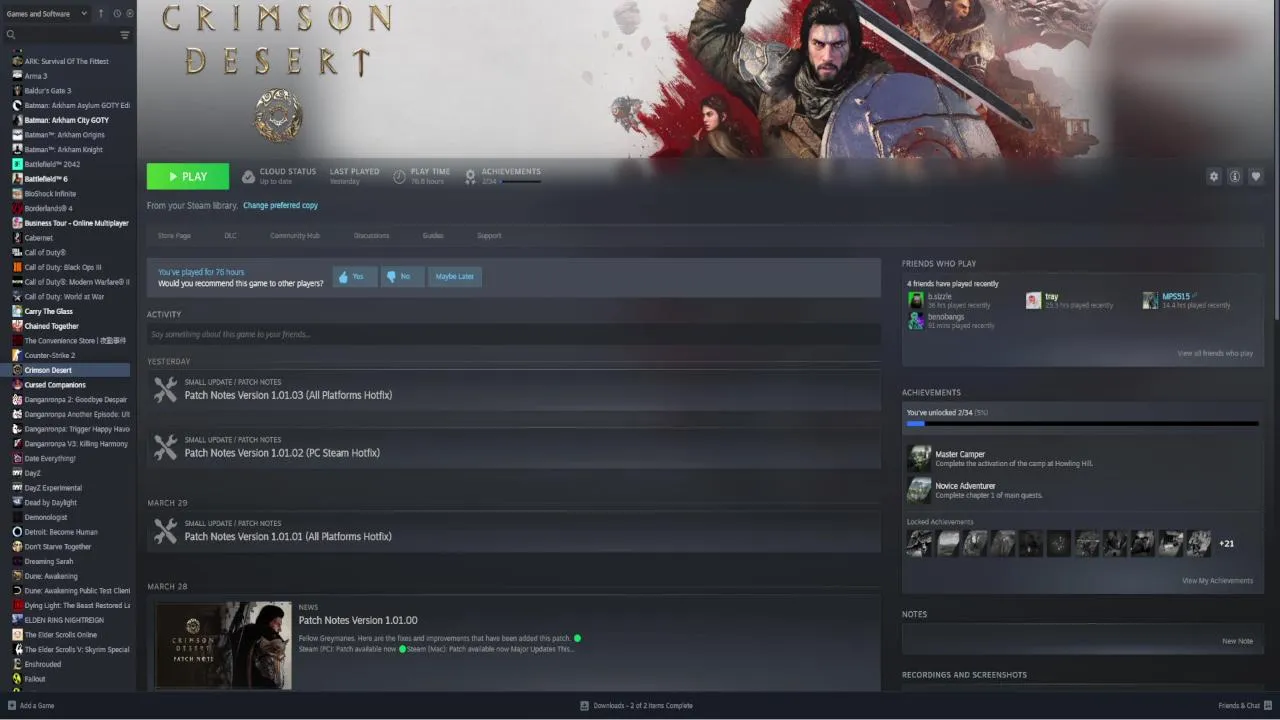The image size is (1280, 720).
Task: Open library filter options icon
Action: [x=125, y=35]
